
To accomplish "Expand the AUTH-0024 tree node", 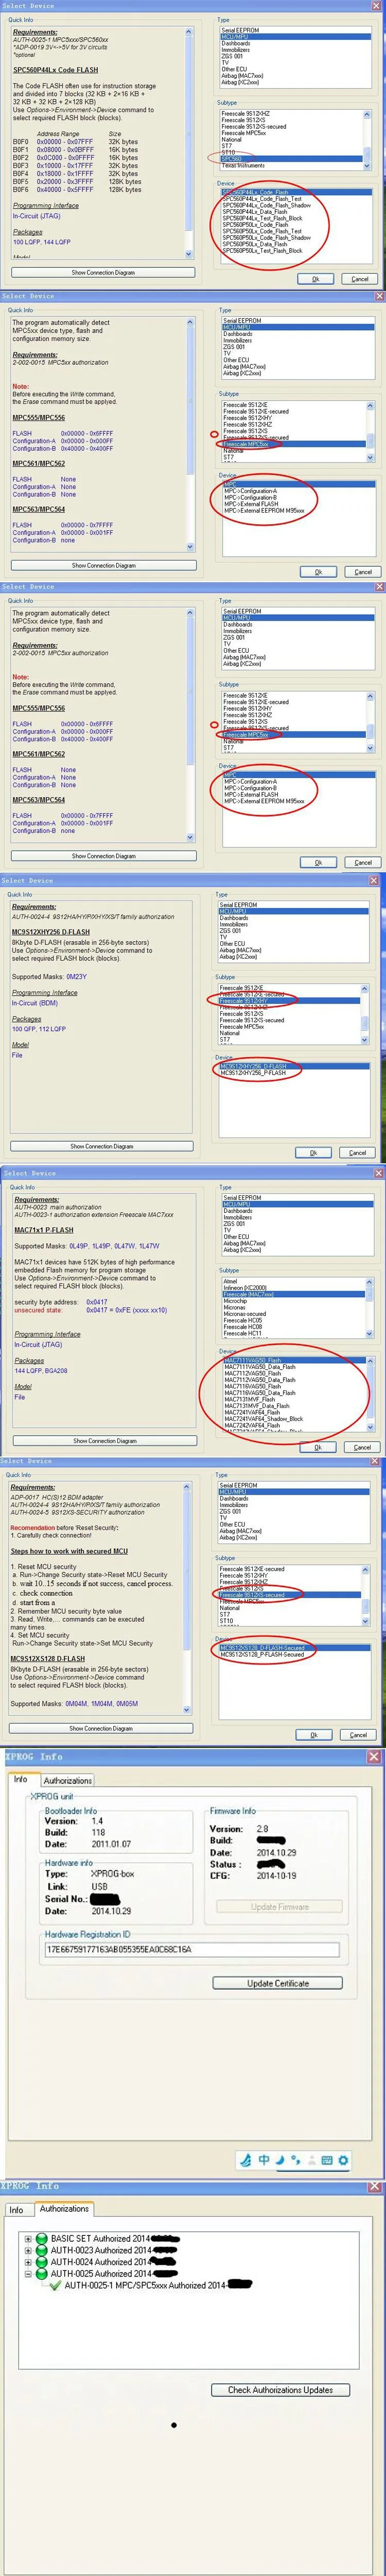I will pyautogui.click(x=29, y=2262).
